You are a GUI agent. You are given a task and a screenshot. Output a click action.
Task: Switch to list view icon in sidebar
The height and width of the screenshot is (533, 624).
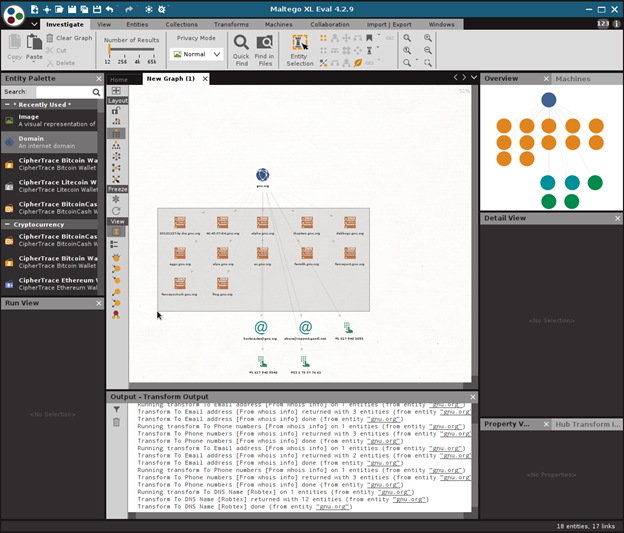115,244
